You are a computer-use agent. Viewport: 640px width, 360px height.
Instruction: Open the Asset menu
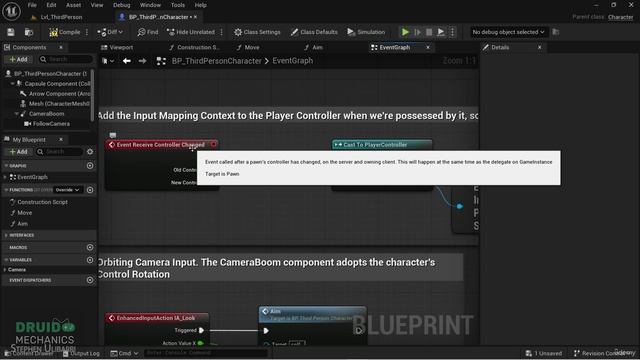(73, 5)
